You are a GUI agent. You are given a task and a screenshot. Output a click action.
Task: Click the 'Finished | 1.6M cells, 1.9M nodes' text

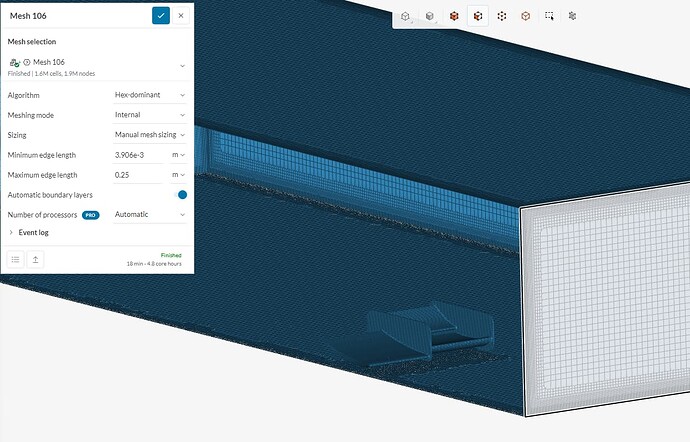point(51,74)
